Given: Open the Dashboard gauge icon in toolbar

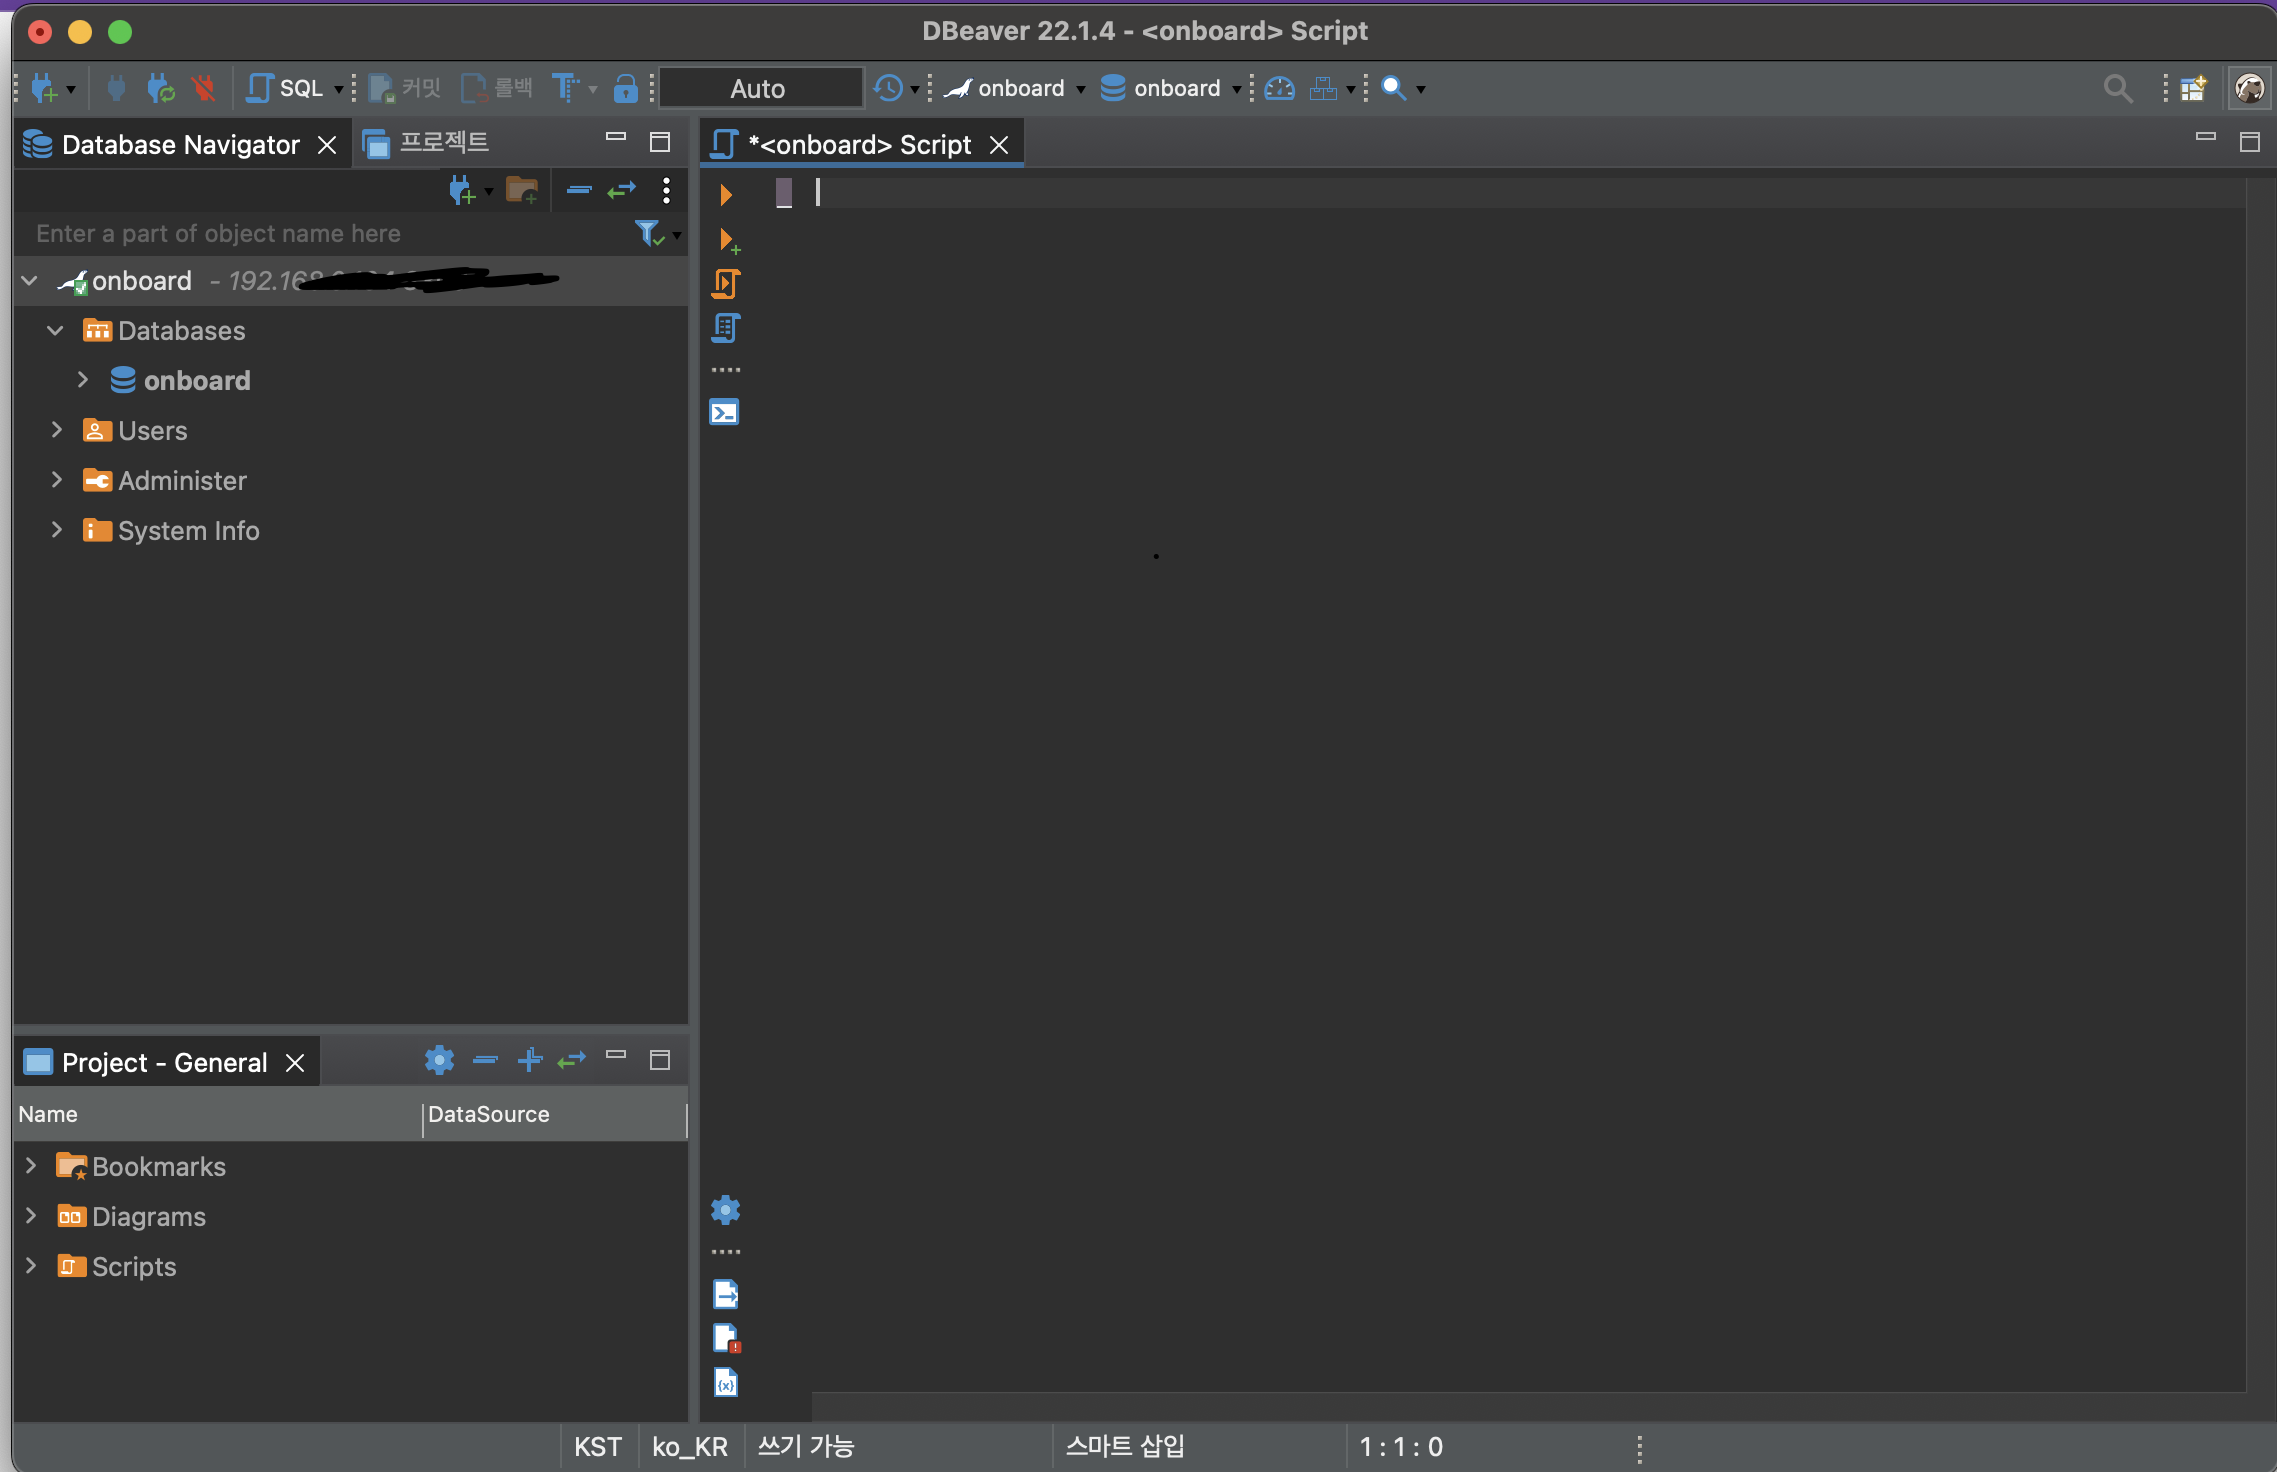Looking at the screenshot, I should 1279,88.
